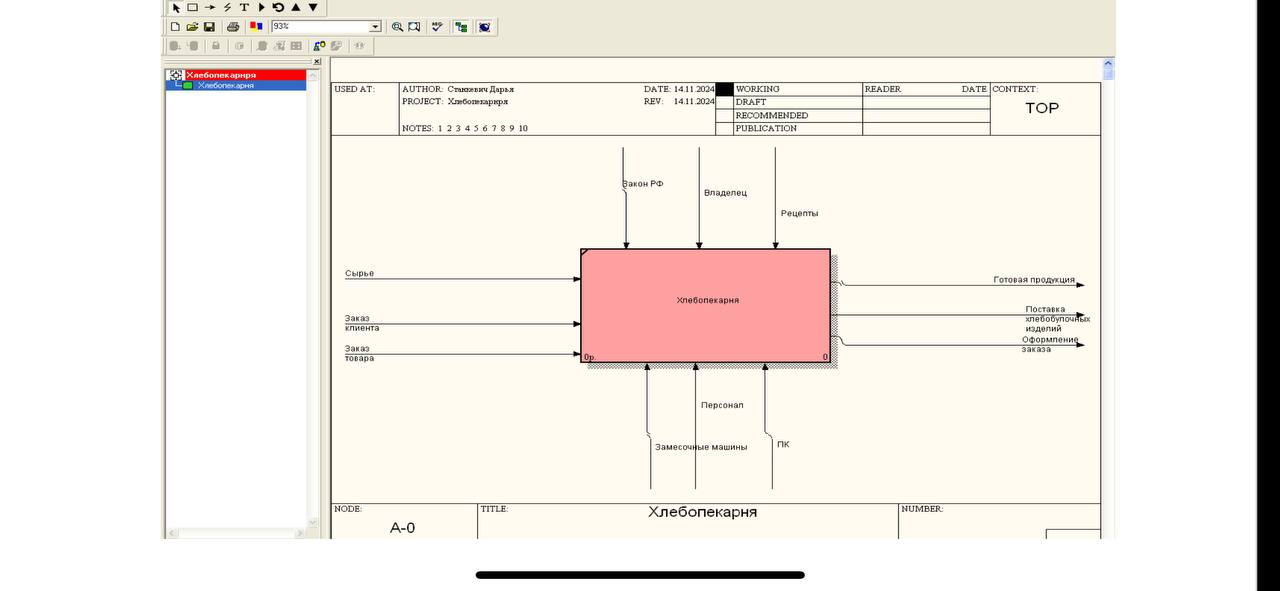1280x591 pixels.
Task: Click the diagram's vertical scrollbar thumb
Action: coord(1108,73)
